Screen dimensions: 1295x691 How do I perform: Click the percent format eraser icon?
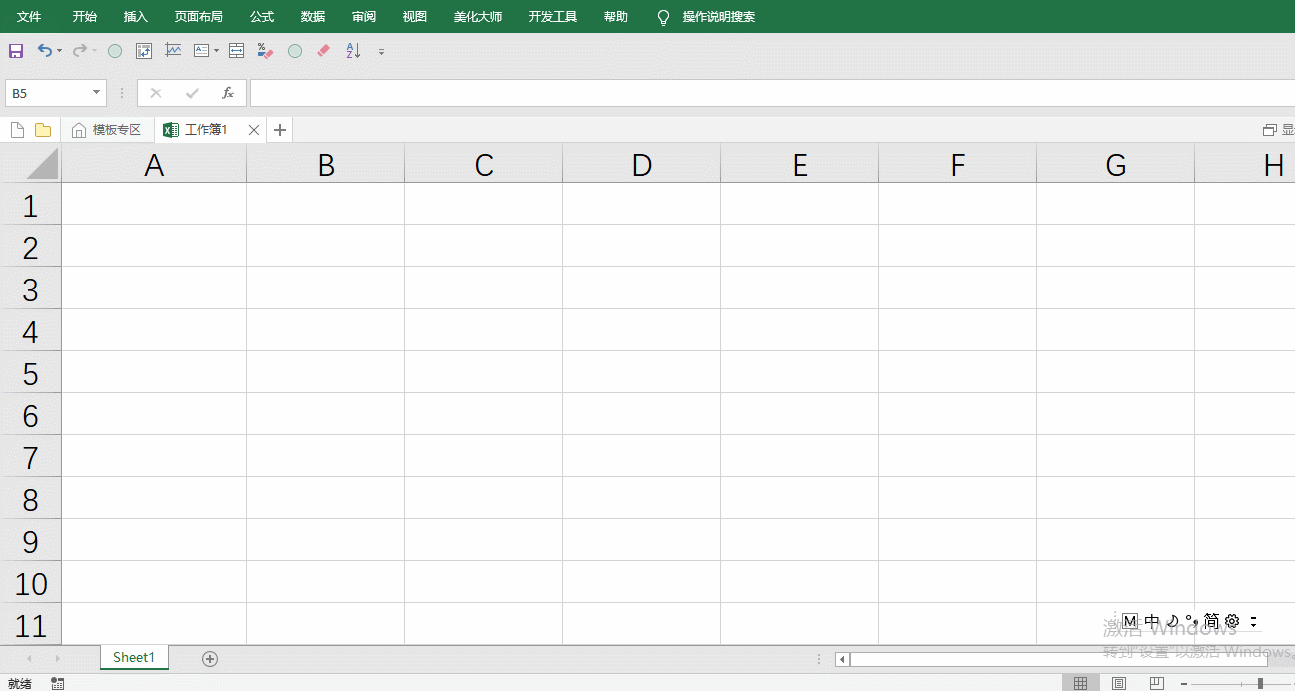coord(265,51)
